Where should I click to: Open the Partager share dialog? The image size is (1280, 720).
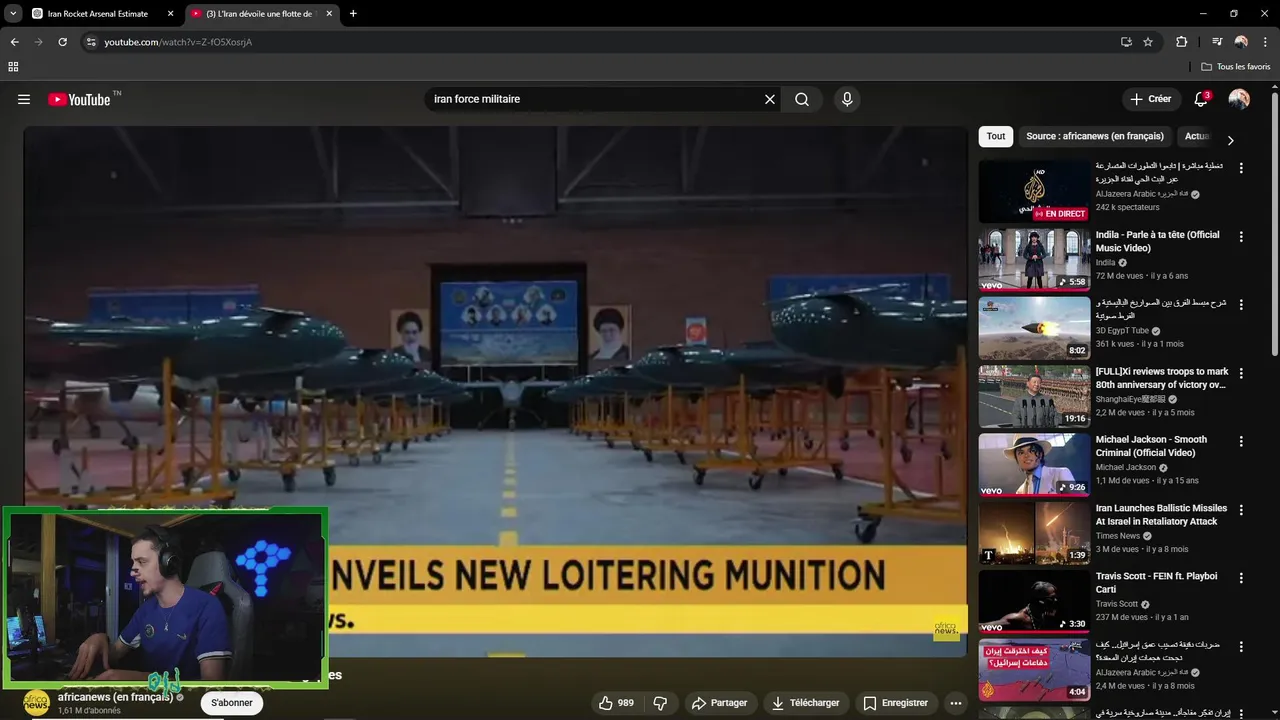point(720,703)
